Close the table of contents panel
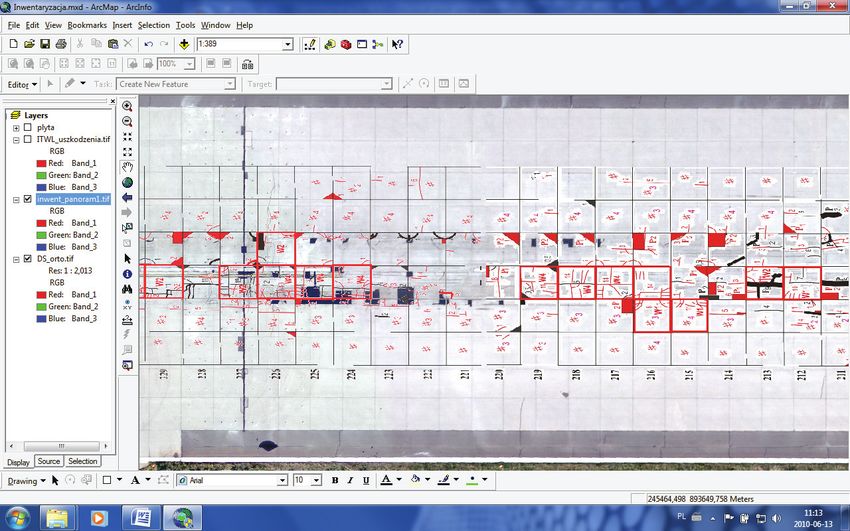Image resolution: width=850 pixels, height=531 pixels. click(112, 101)
